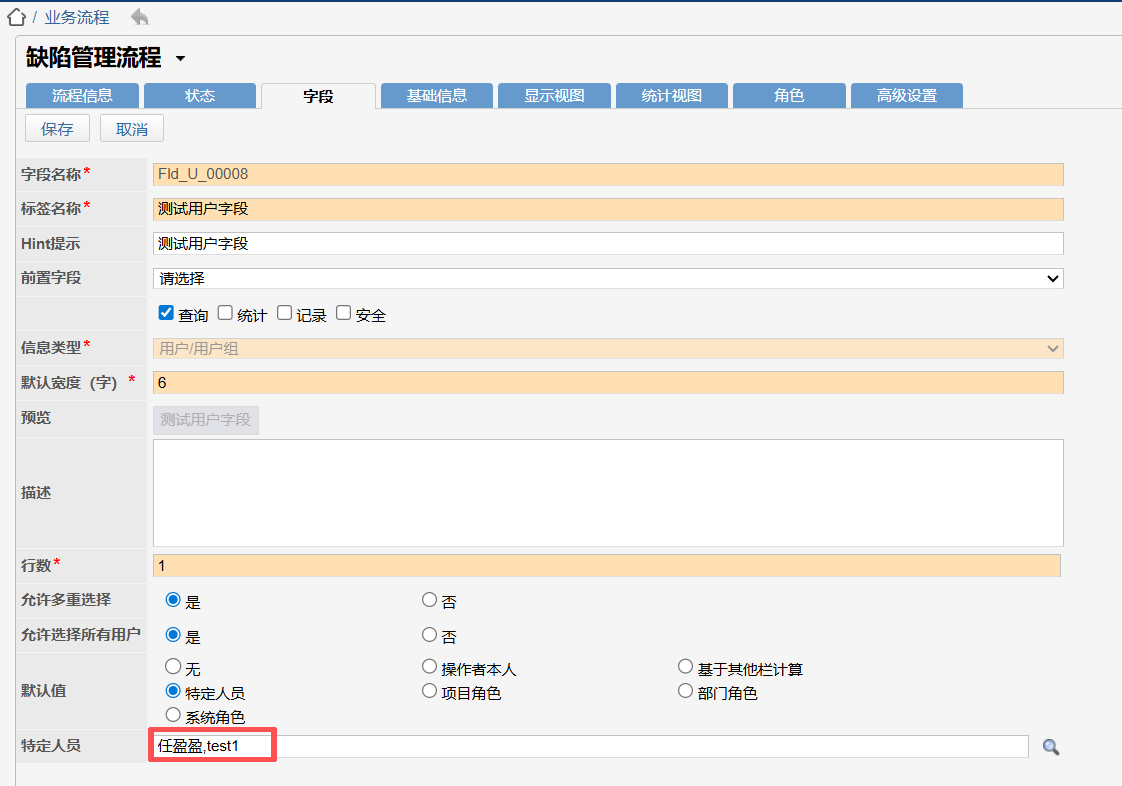Tick the 安全 checkbox
The width and height of the screenshot is (1122, 786).
[x=343, y=313]
